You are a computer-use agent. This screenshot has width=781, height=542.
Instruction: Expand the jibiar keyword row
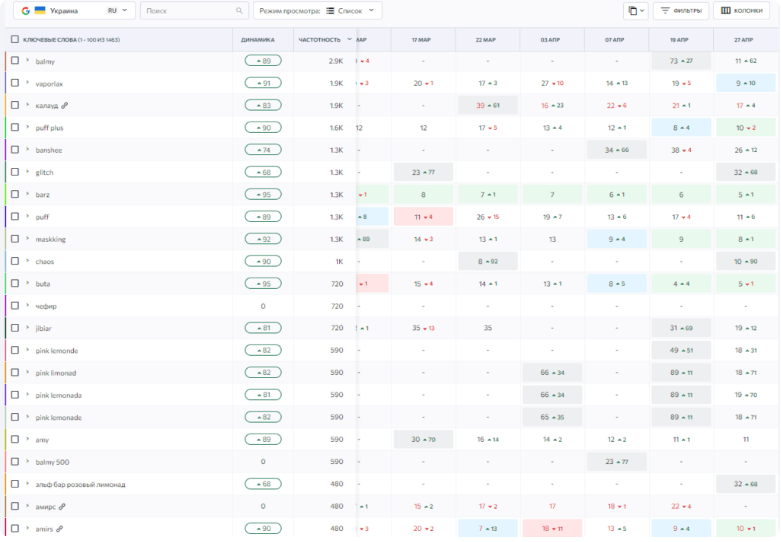(27, 328)
